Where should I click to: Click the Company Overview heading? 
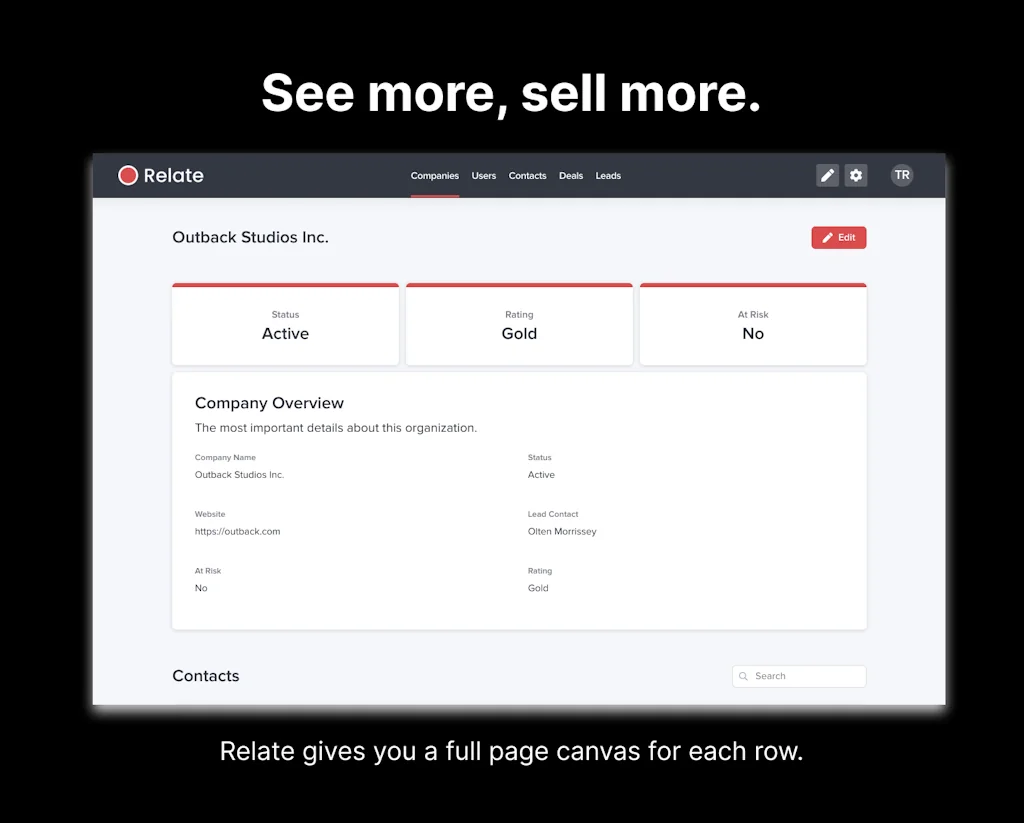pos(269,403)
